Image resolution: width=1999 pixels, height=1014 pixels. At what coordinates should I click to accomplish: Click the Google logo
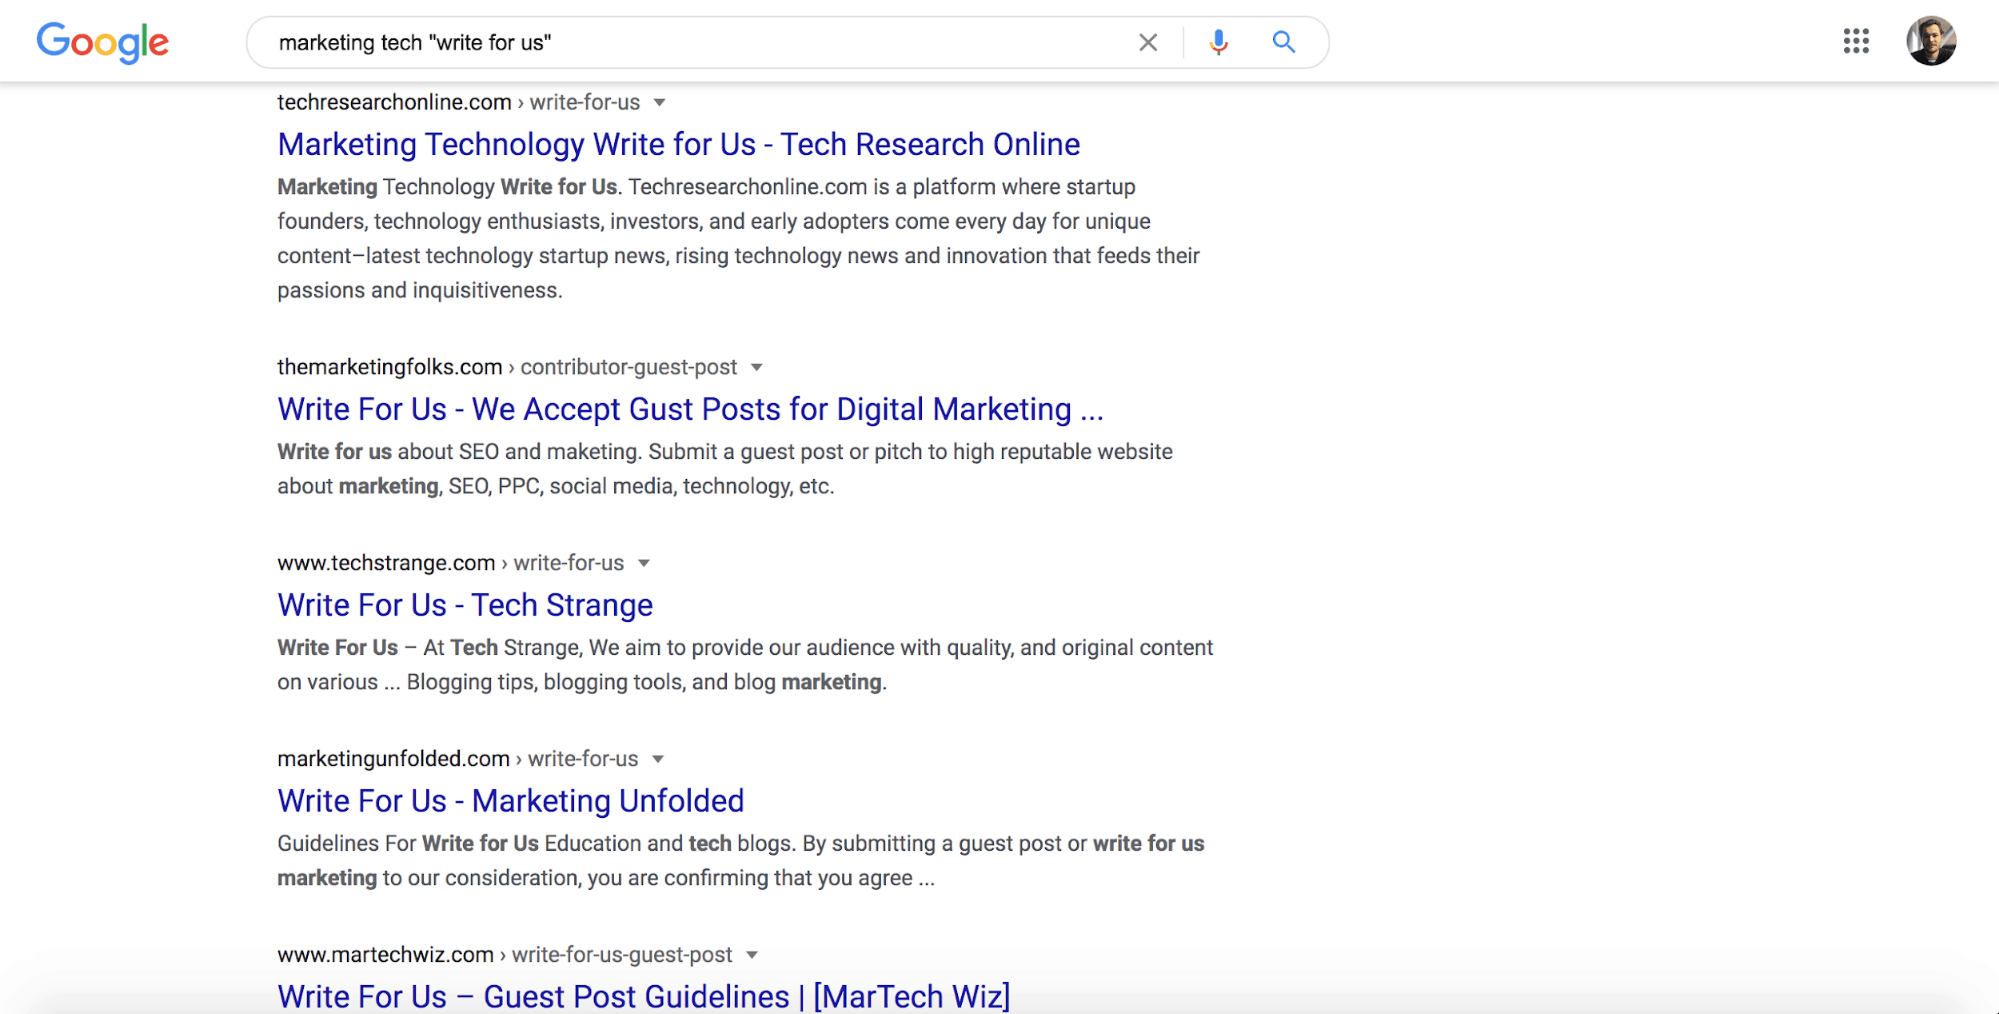[x=103, y=42]
